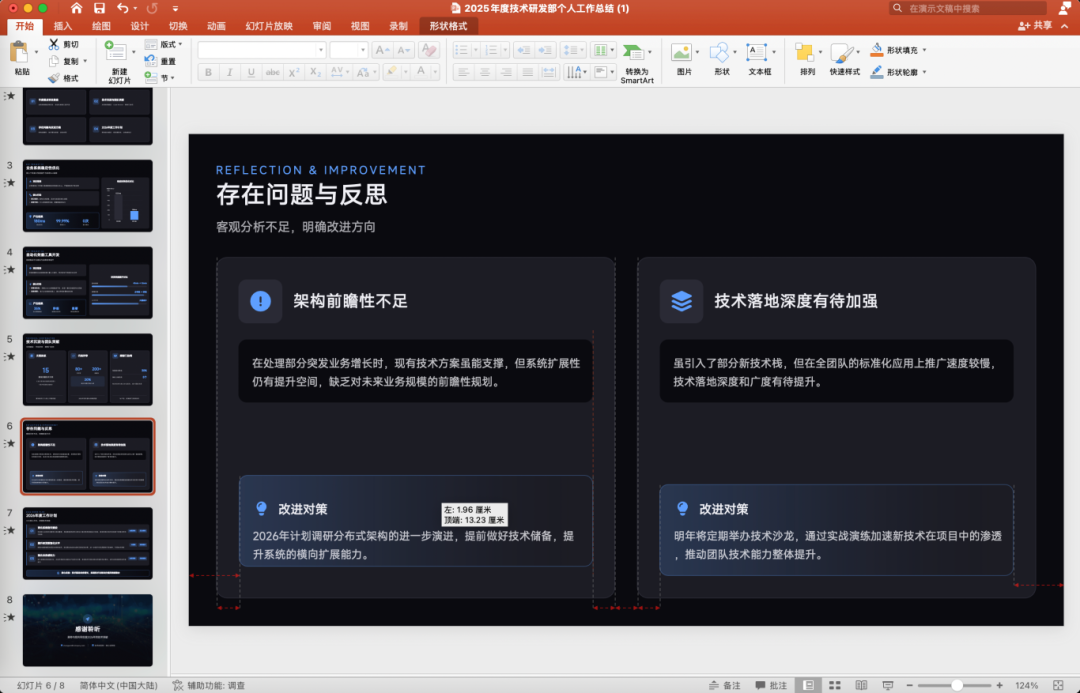1080x693 pixels.
Task: Go to the 幻灯片放映 tab
Action: coord(269,26)
